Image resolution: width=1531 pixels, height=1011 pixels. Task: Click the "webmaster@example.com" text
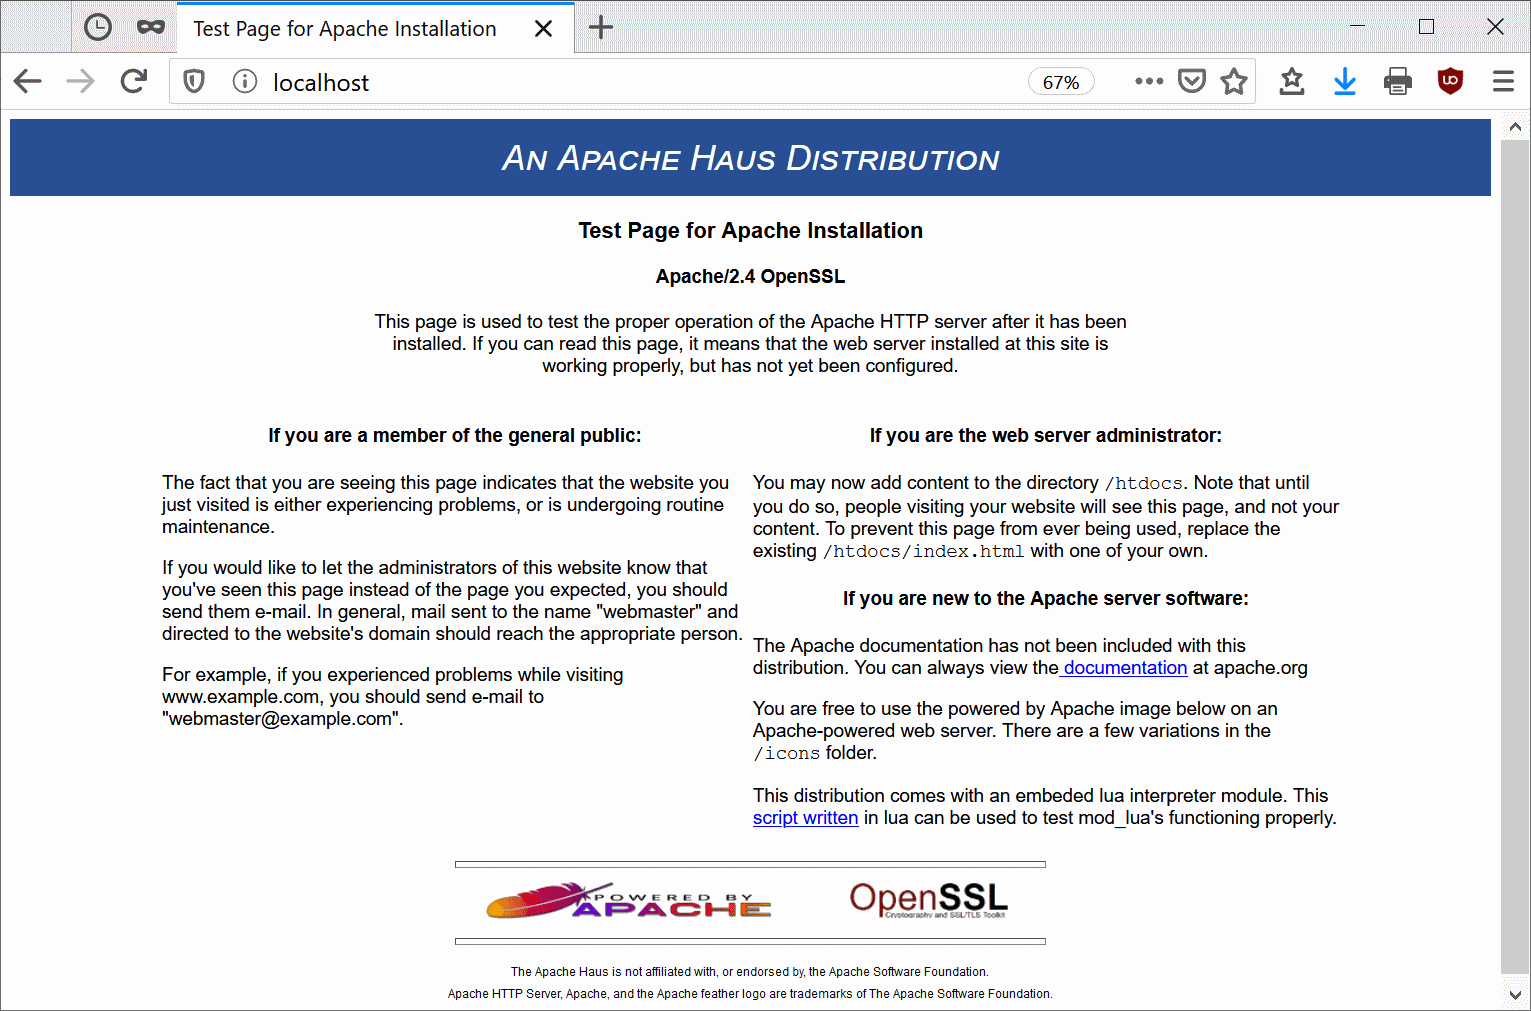pyautogui.click(x=282, y=719)
